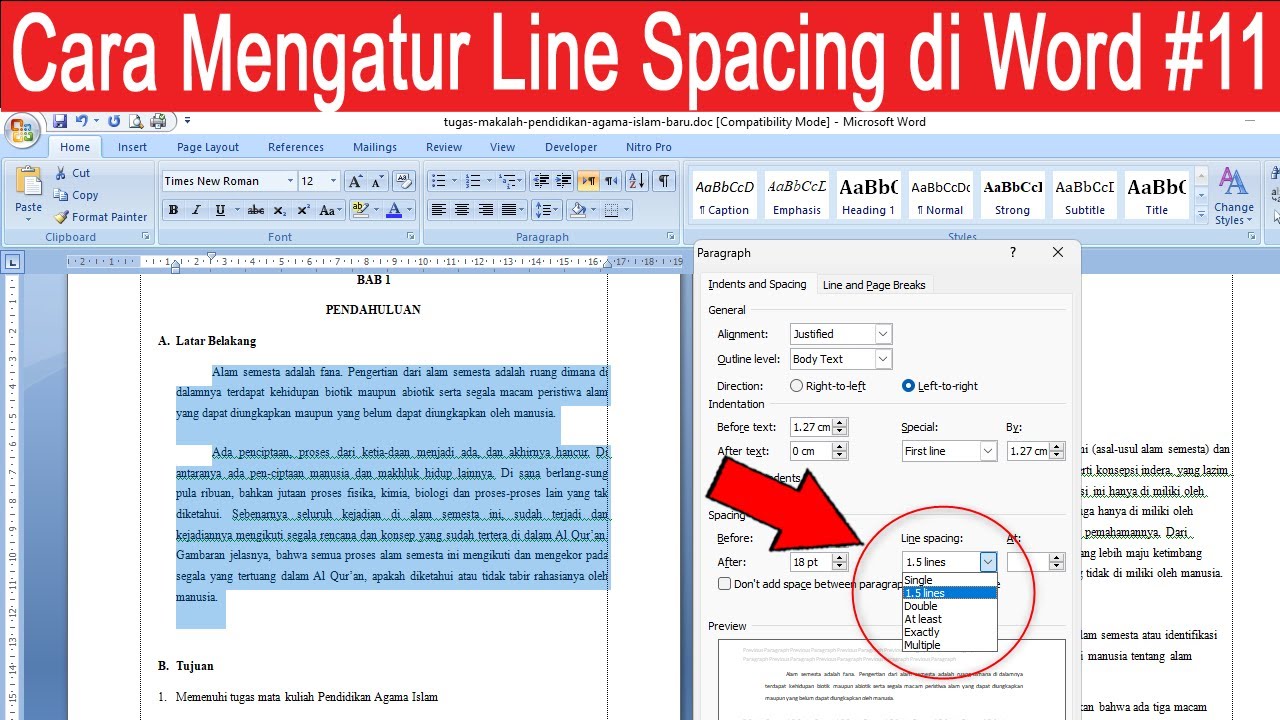Expand the Styles gallery More arrow

[1202, 214]
